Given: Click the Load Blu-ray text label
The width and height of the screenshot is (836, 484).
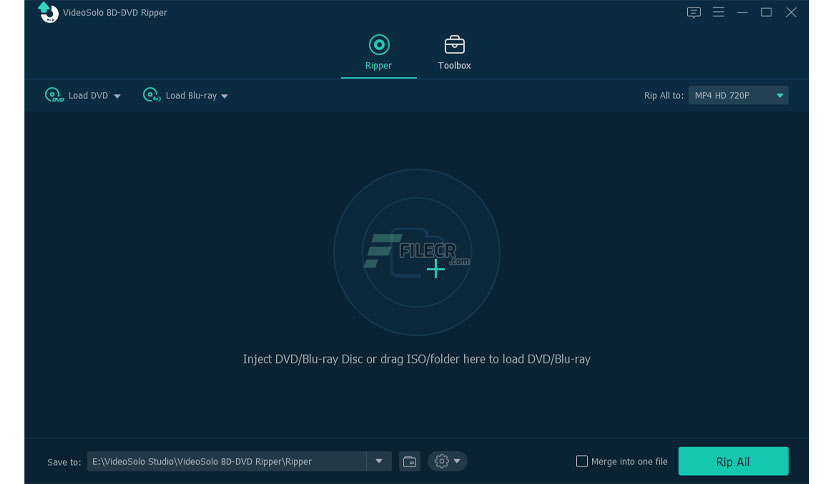Looking at the screenshot, I should click(x=191, y=95).
